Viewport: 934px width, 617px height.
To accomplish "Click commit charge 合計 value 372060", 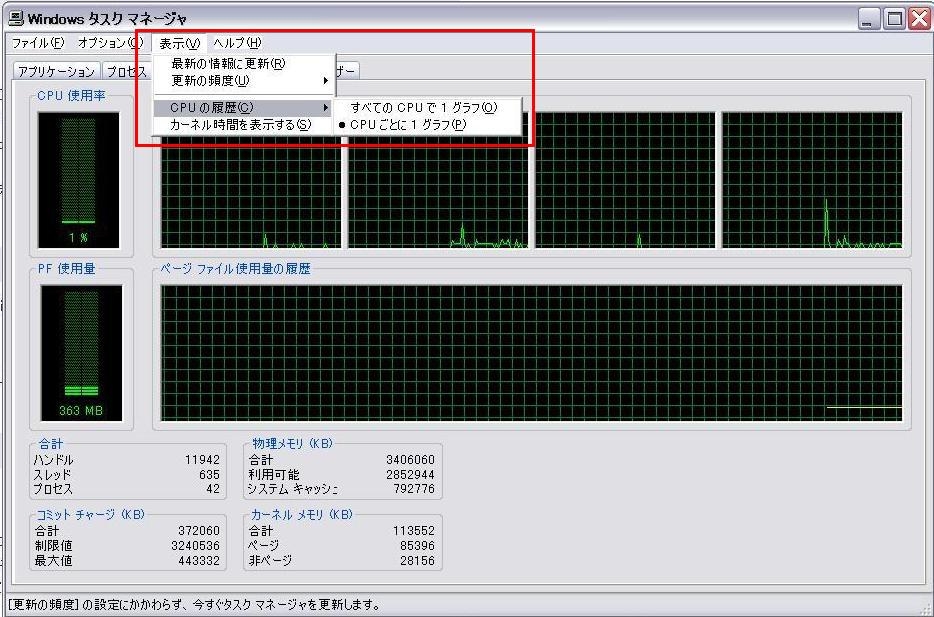I will (x=198, y=531).
